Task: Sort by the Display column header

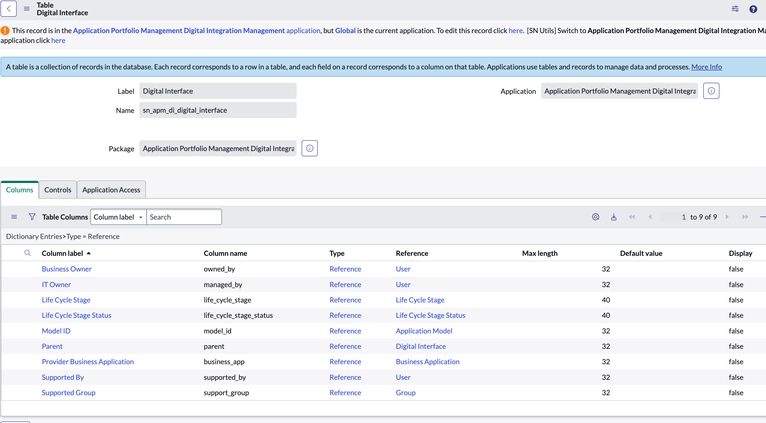Action: 741,253
